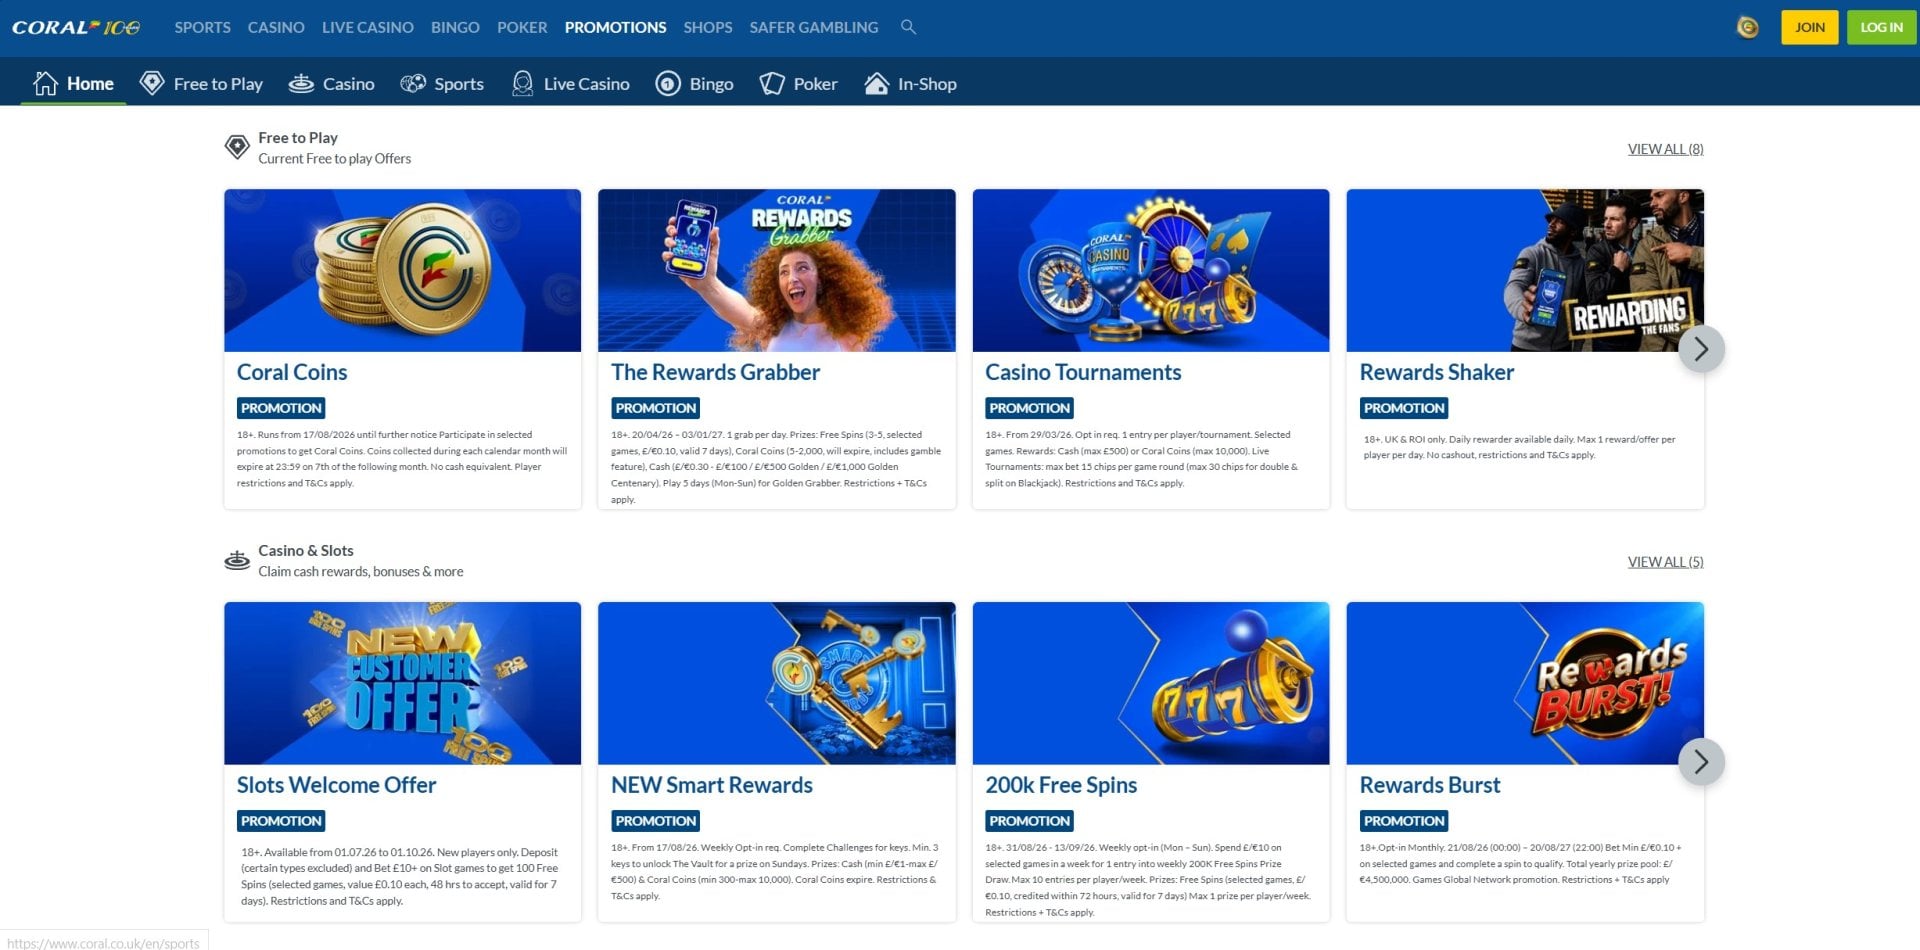Click the Free to Play diamond icon
This screenshot has height=950, width=1920.
tap(152, 83)
